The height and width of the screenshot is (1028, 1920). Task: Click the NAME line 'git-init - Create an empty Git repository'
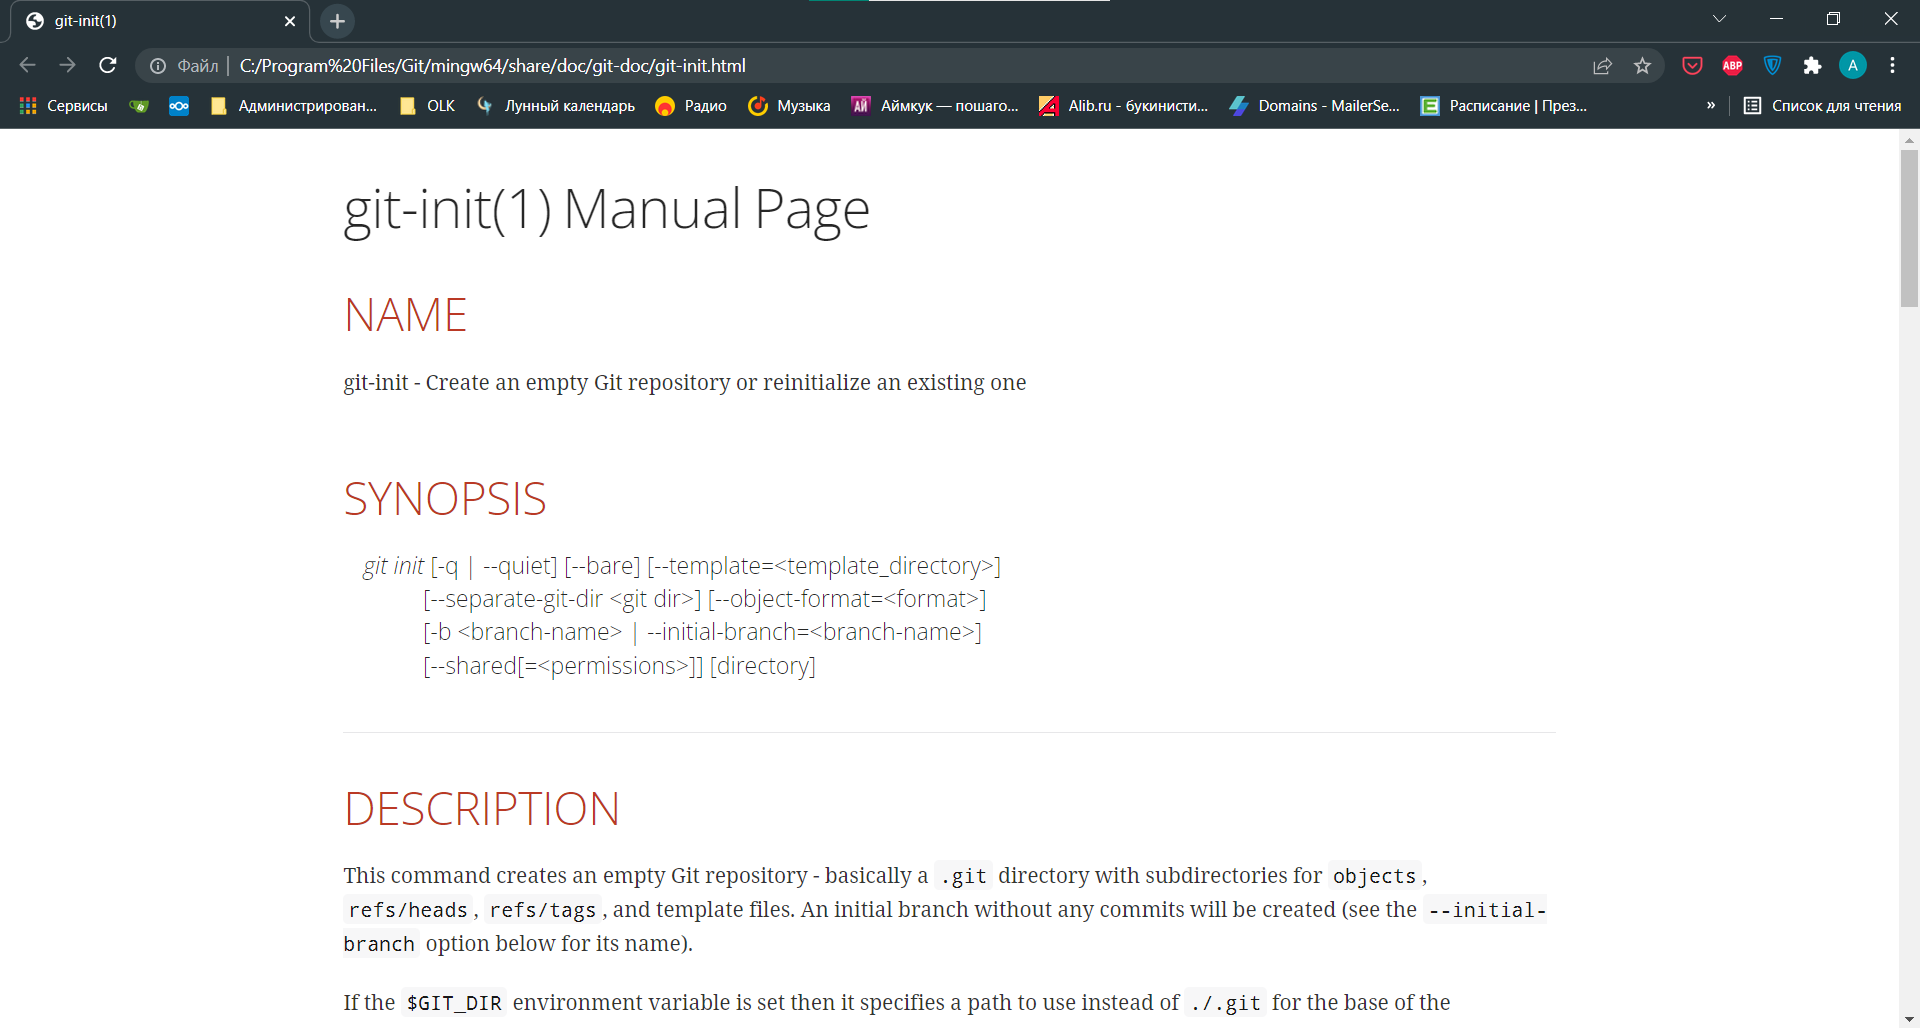tap(684, 383)
